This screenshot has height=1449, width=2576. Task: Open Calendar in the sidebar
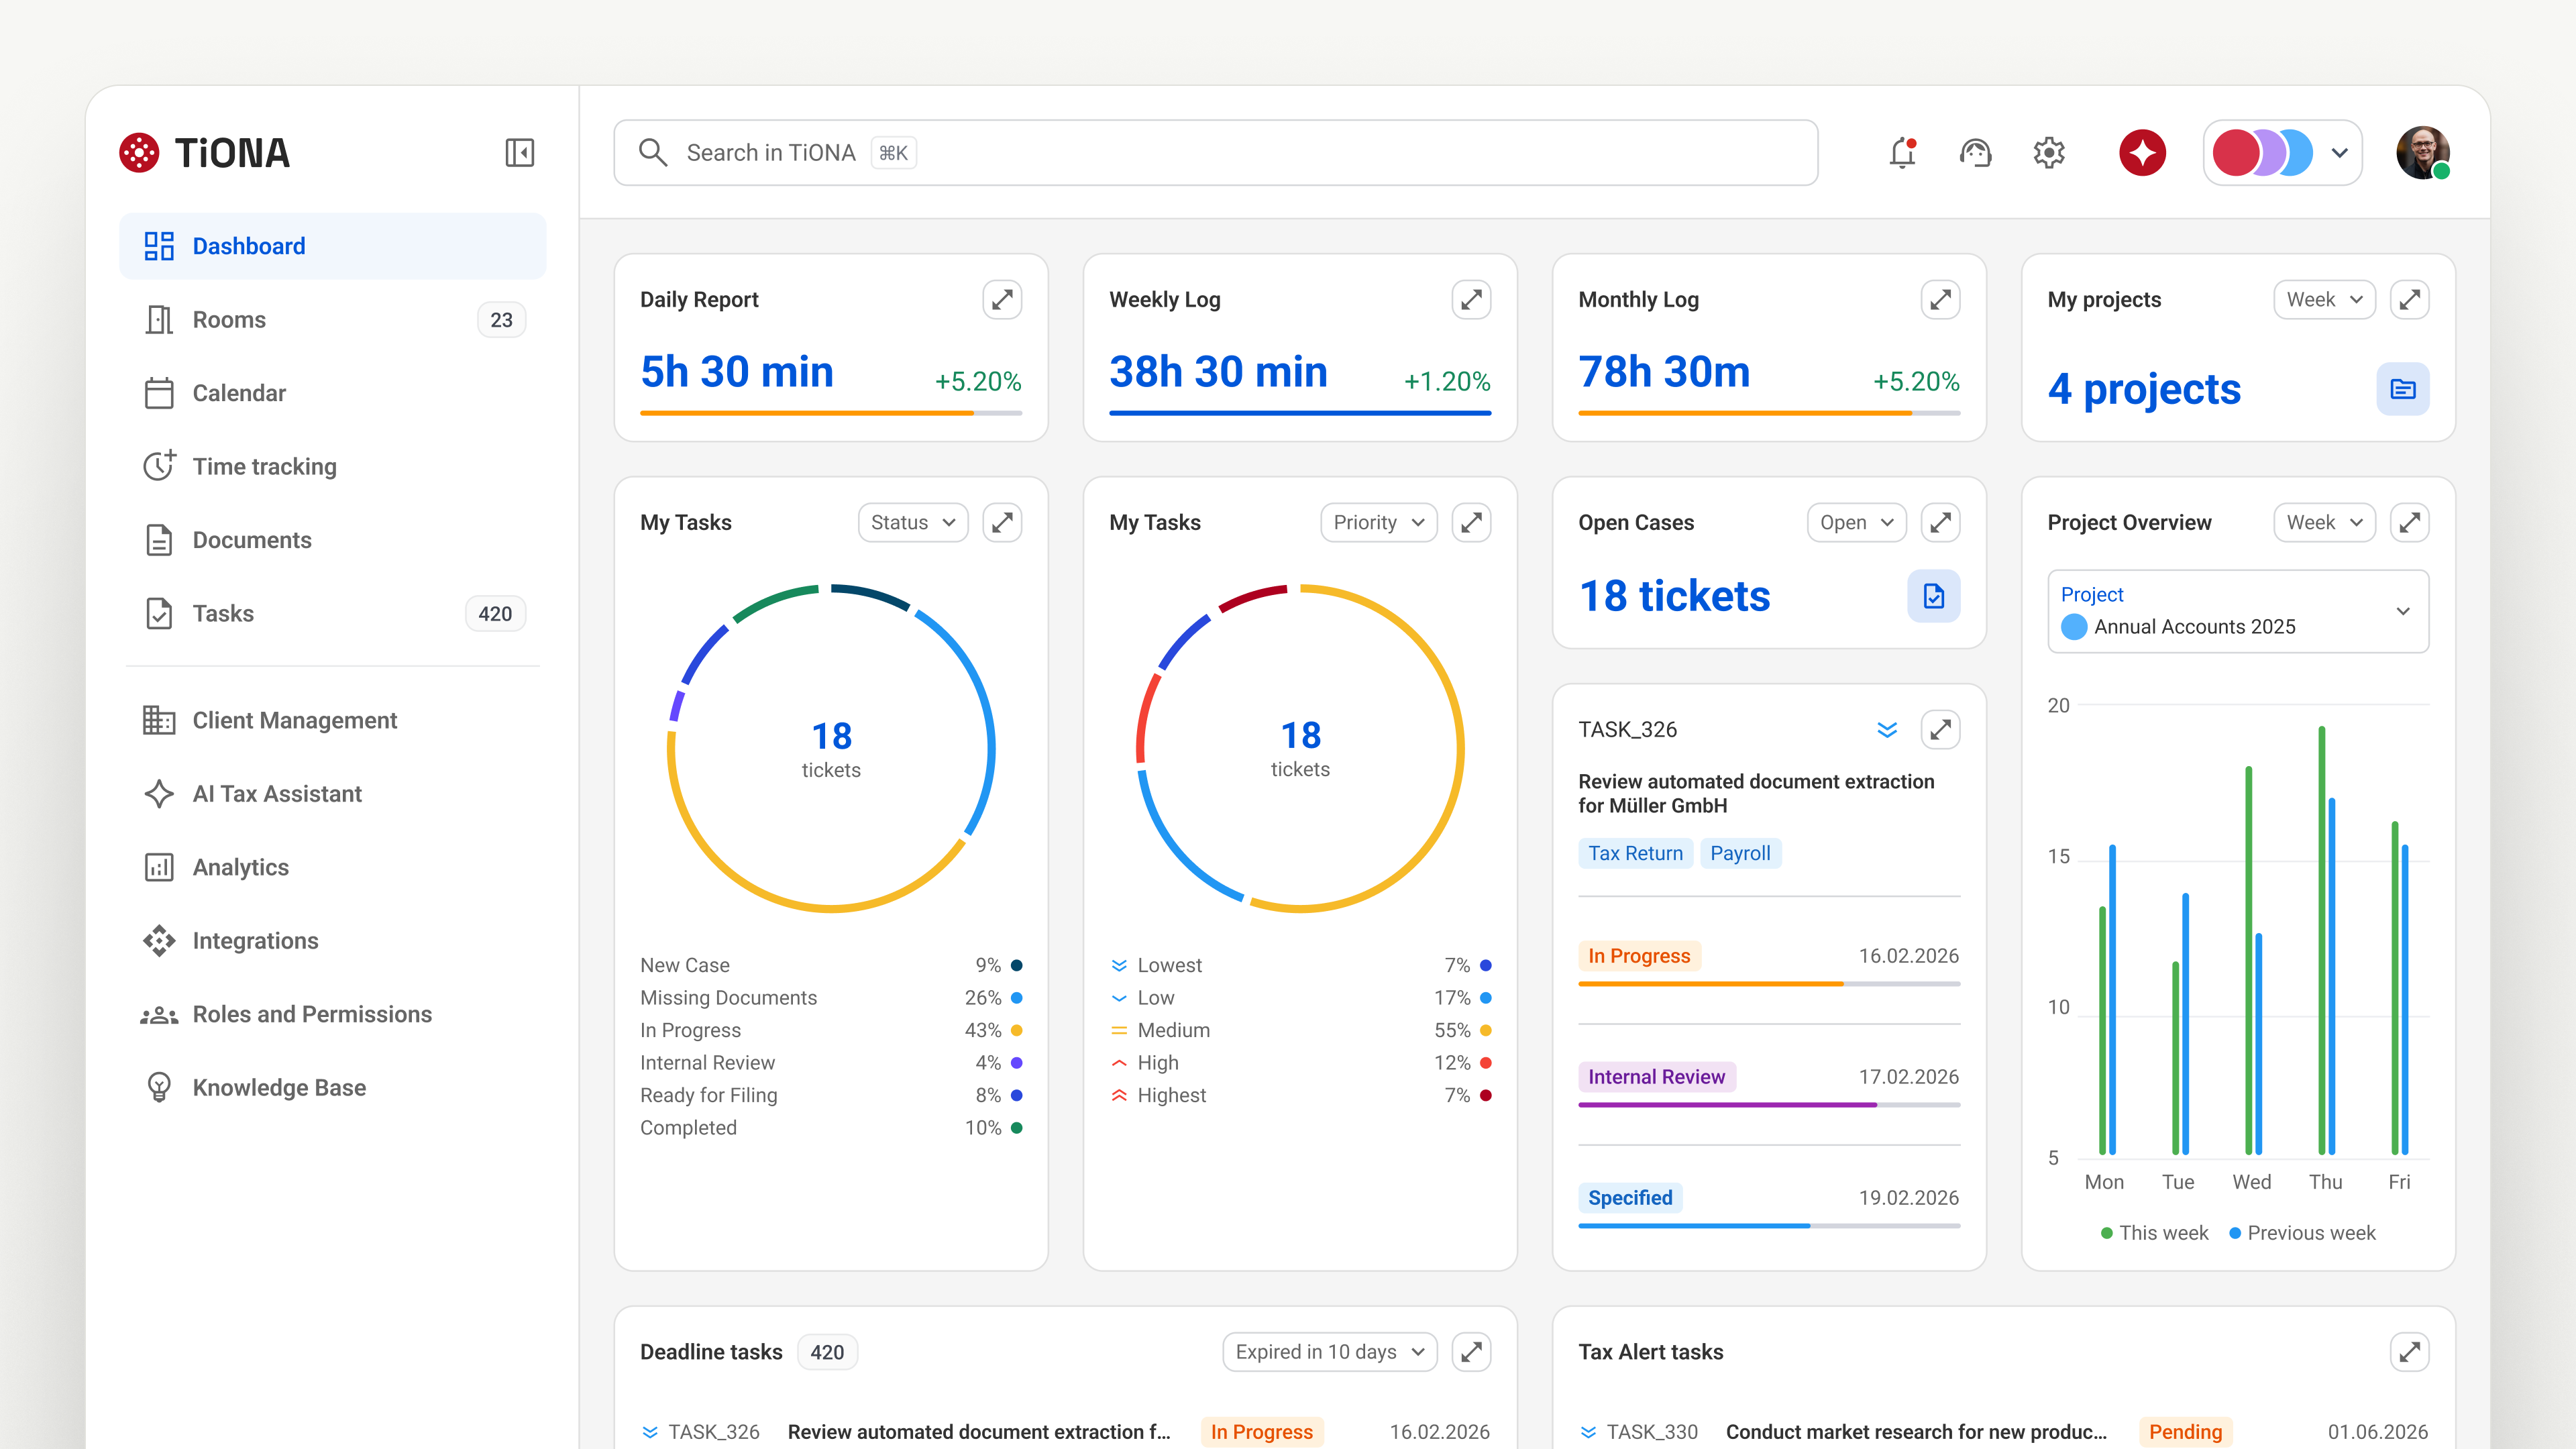333,393
